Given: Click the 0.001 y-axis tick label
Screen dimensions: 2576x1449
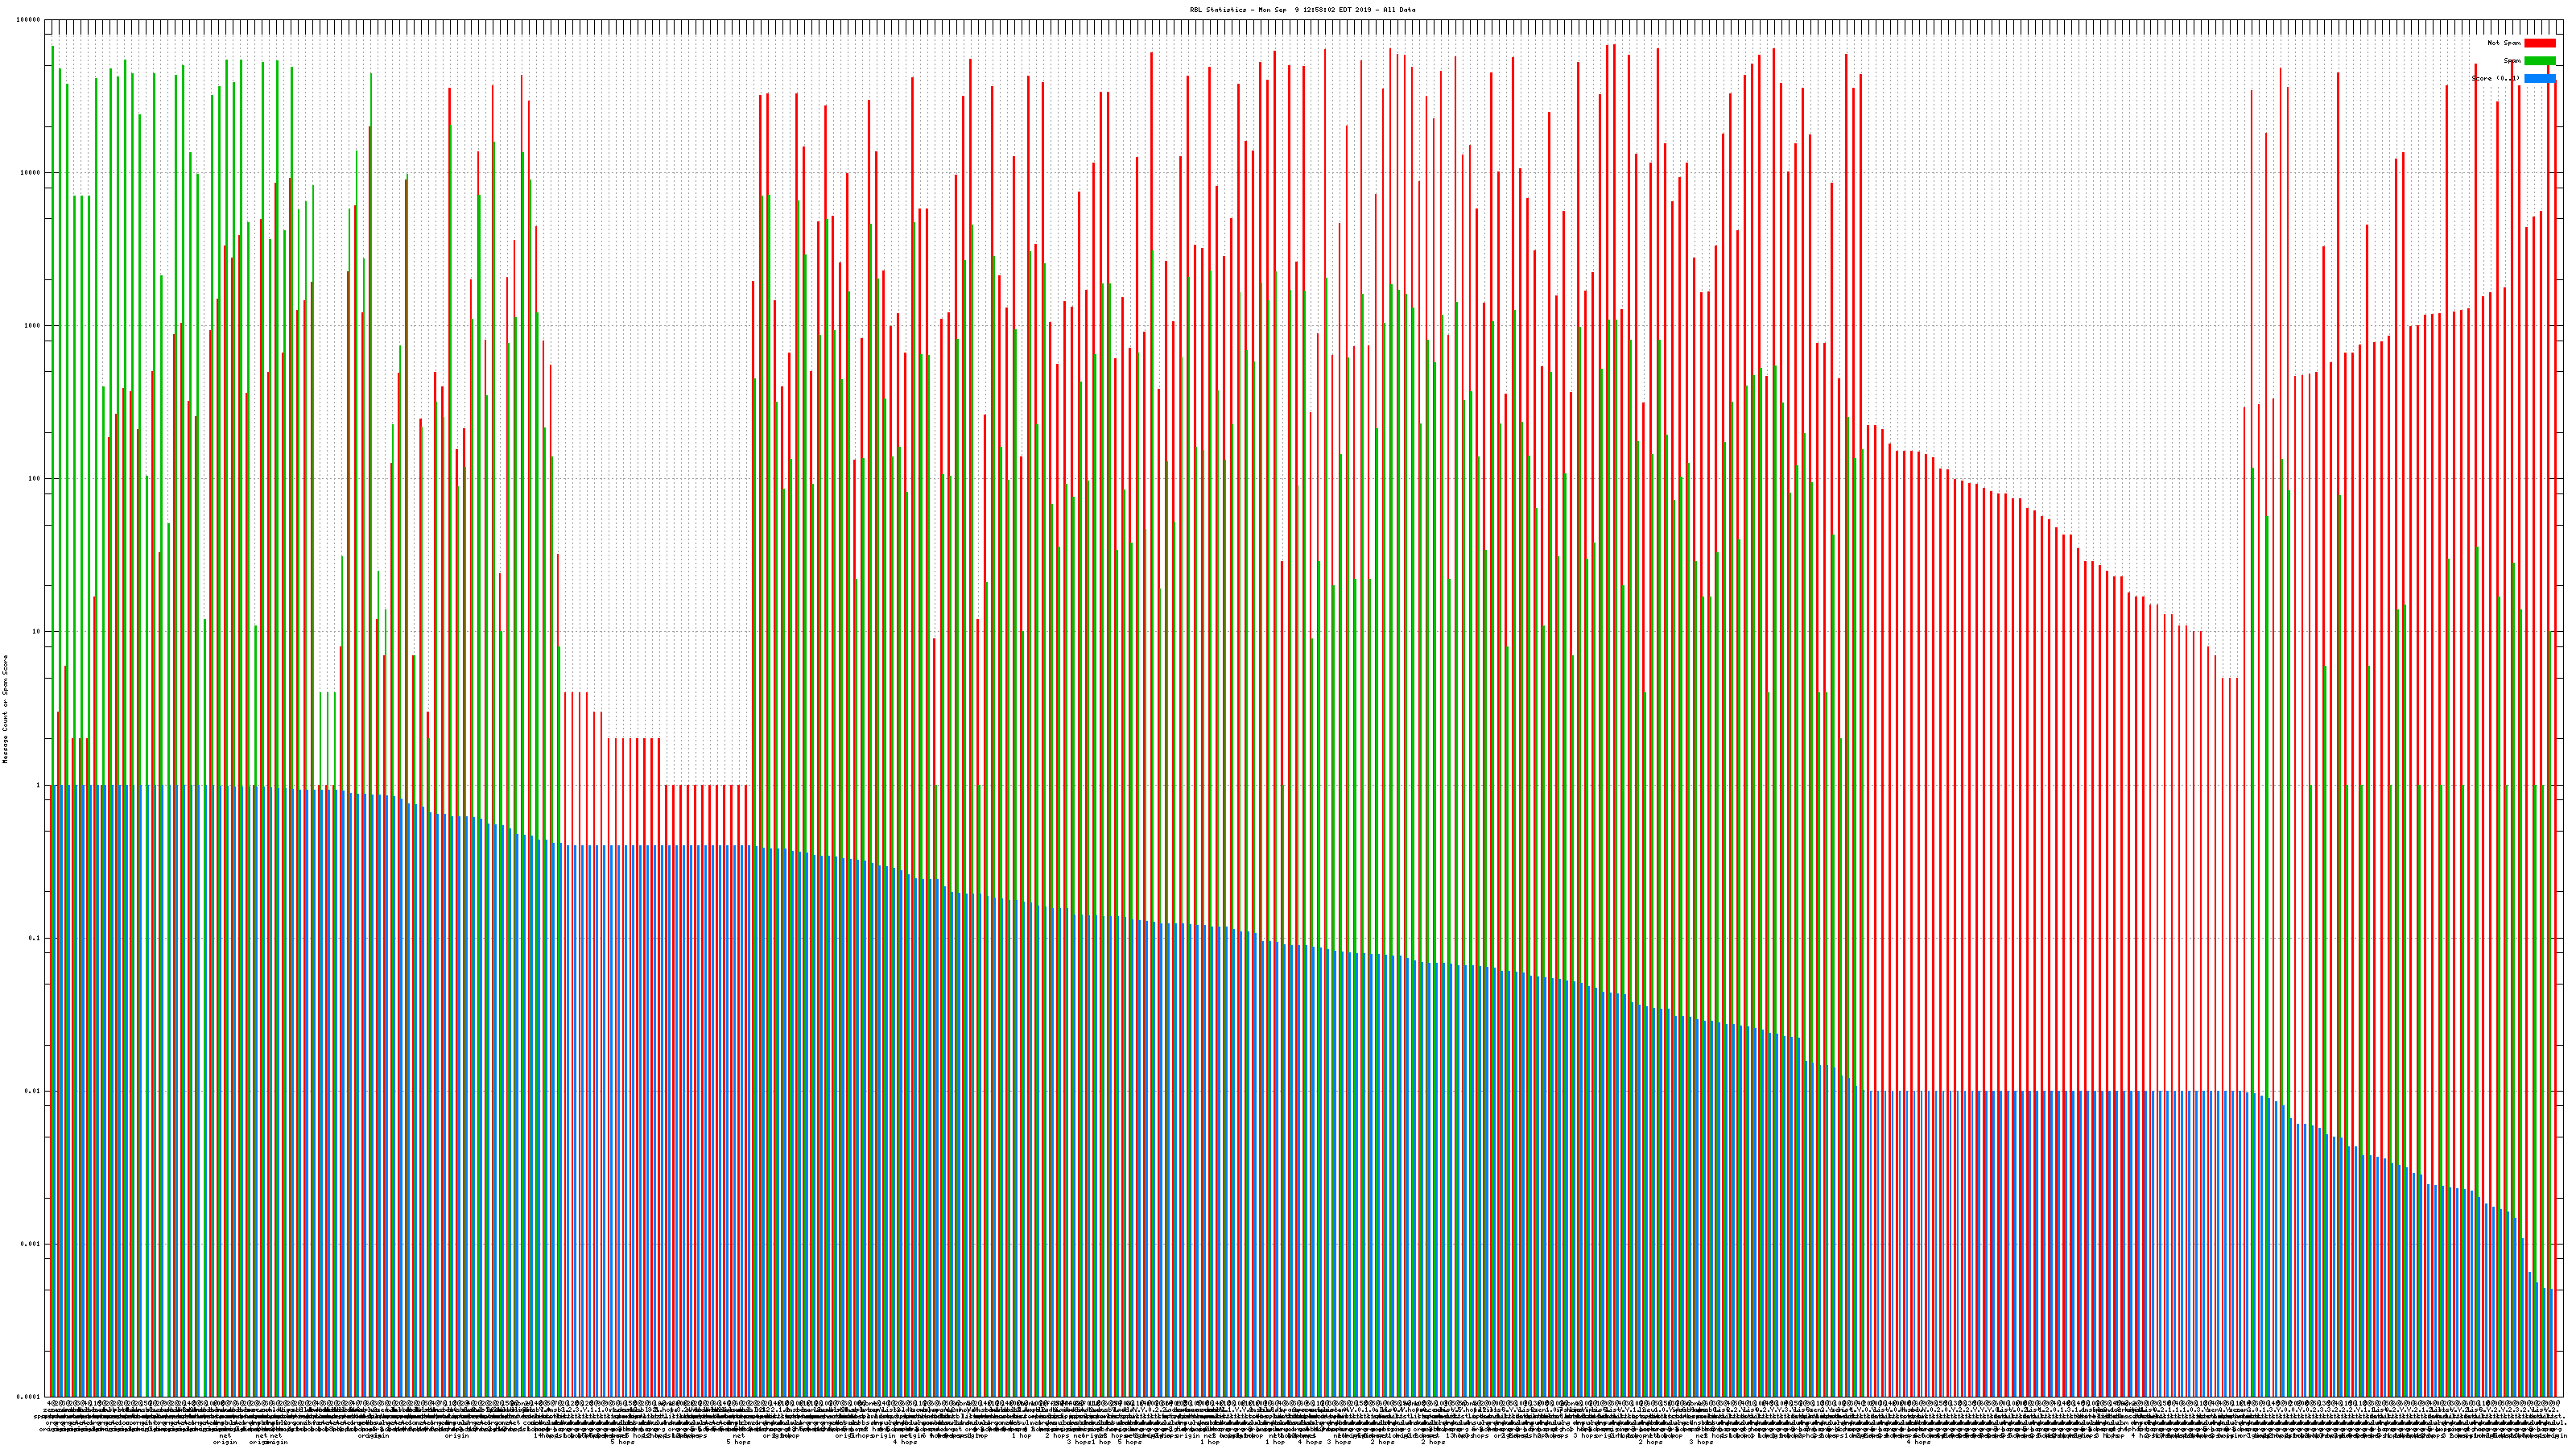Looking at the screenshot, I should coord(31,1244).
